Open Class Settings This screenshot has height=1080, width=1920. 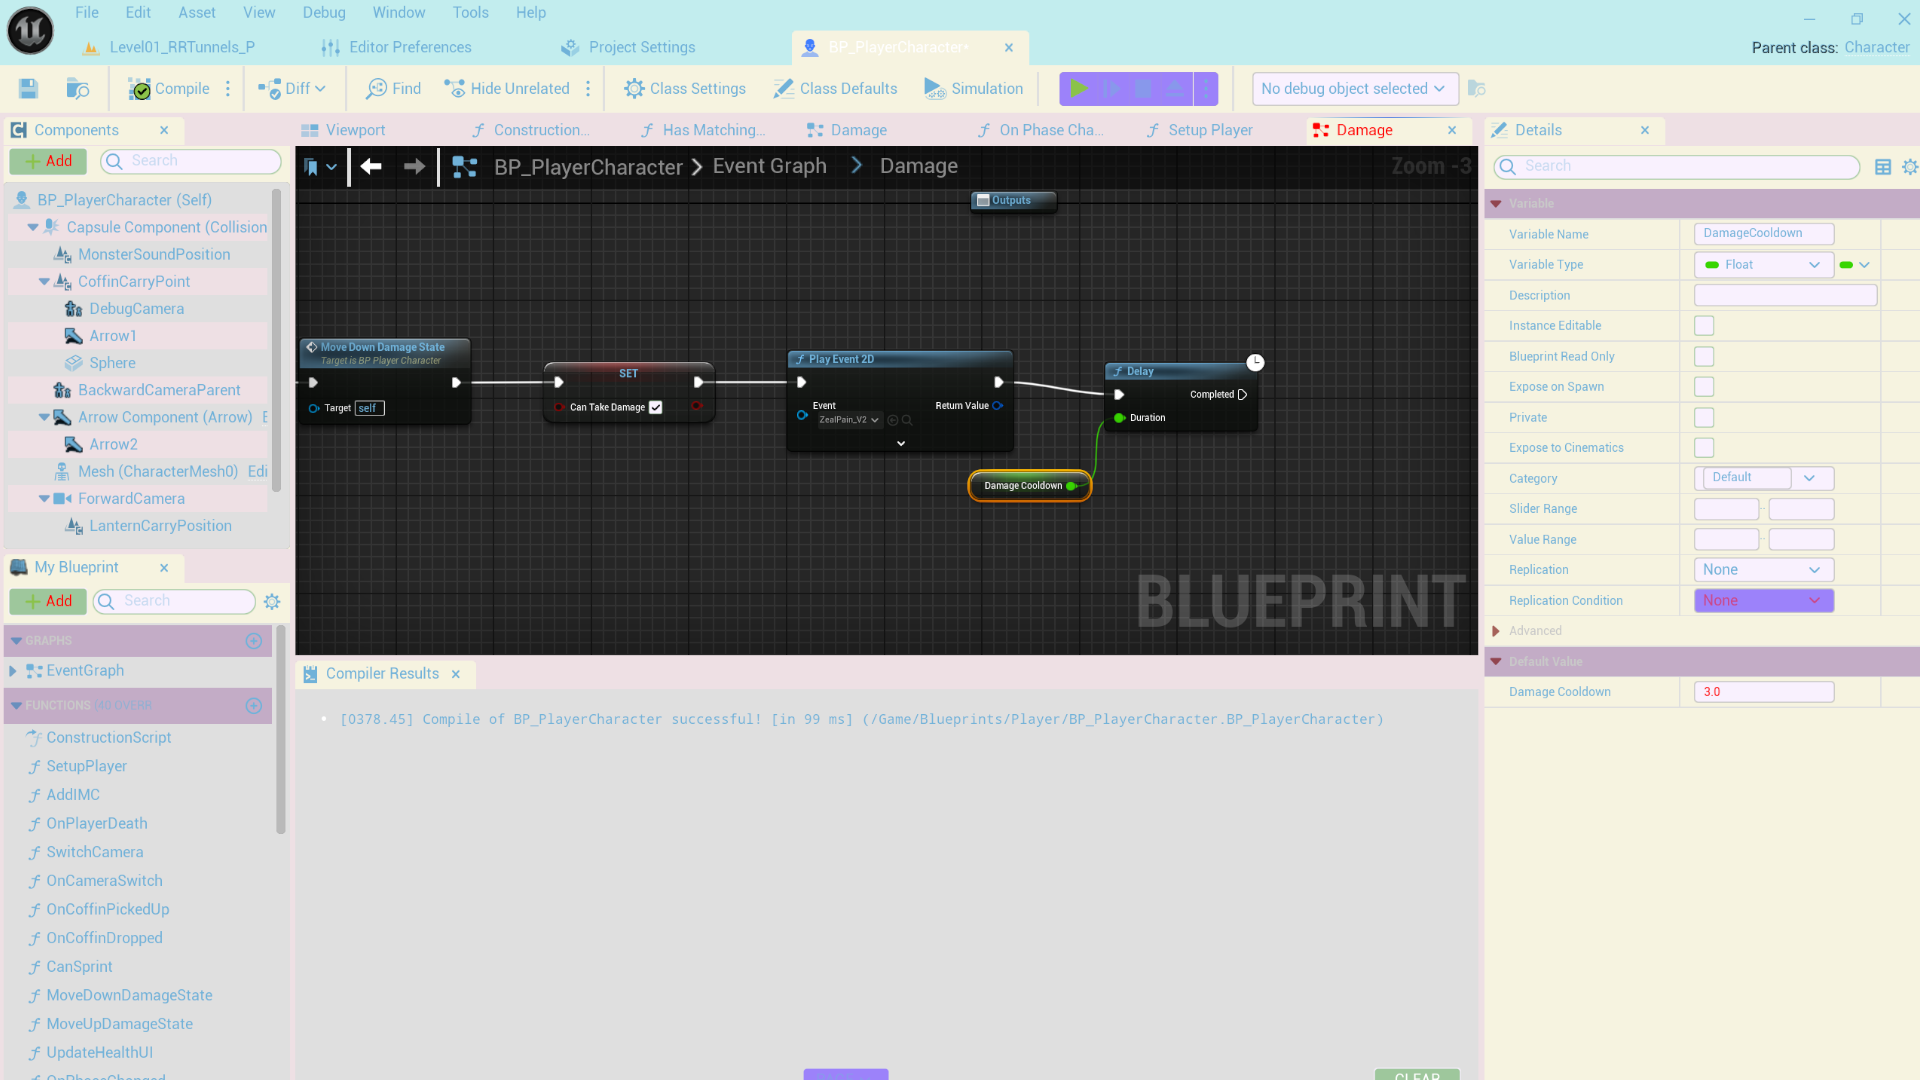coord(685,89)
